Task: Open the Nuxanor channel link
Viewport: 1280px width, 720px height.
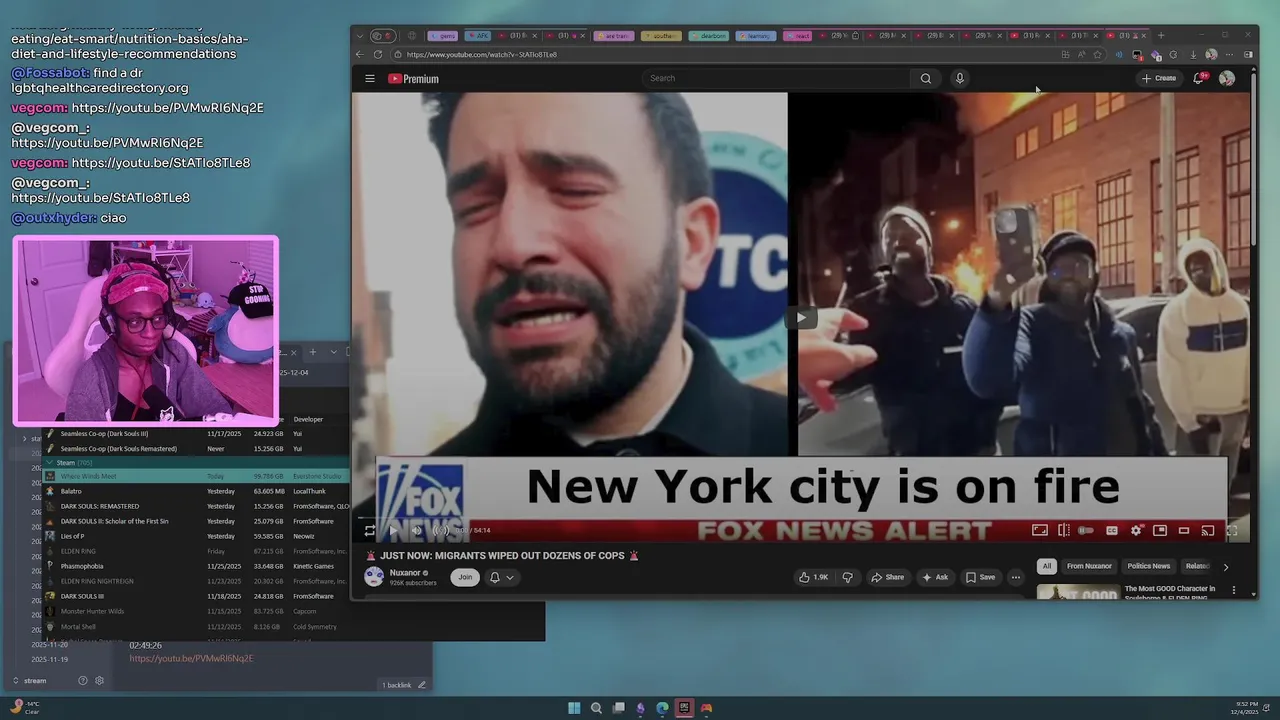Action: 405,573
